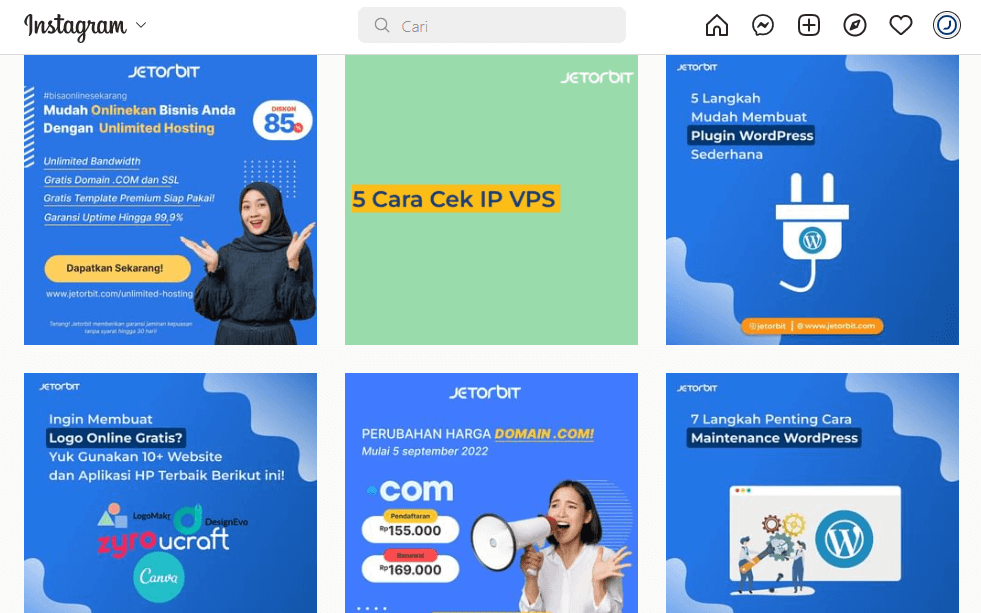Click the Instagram wordmark logo
Image resolution: width=981 pixels, height=613 pixels.
click(x=75, y=26)
